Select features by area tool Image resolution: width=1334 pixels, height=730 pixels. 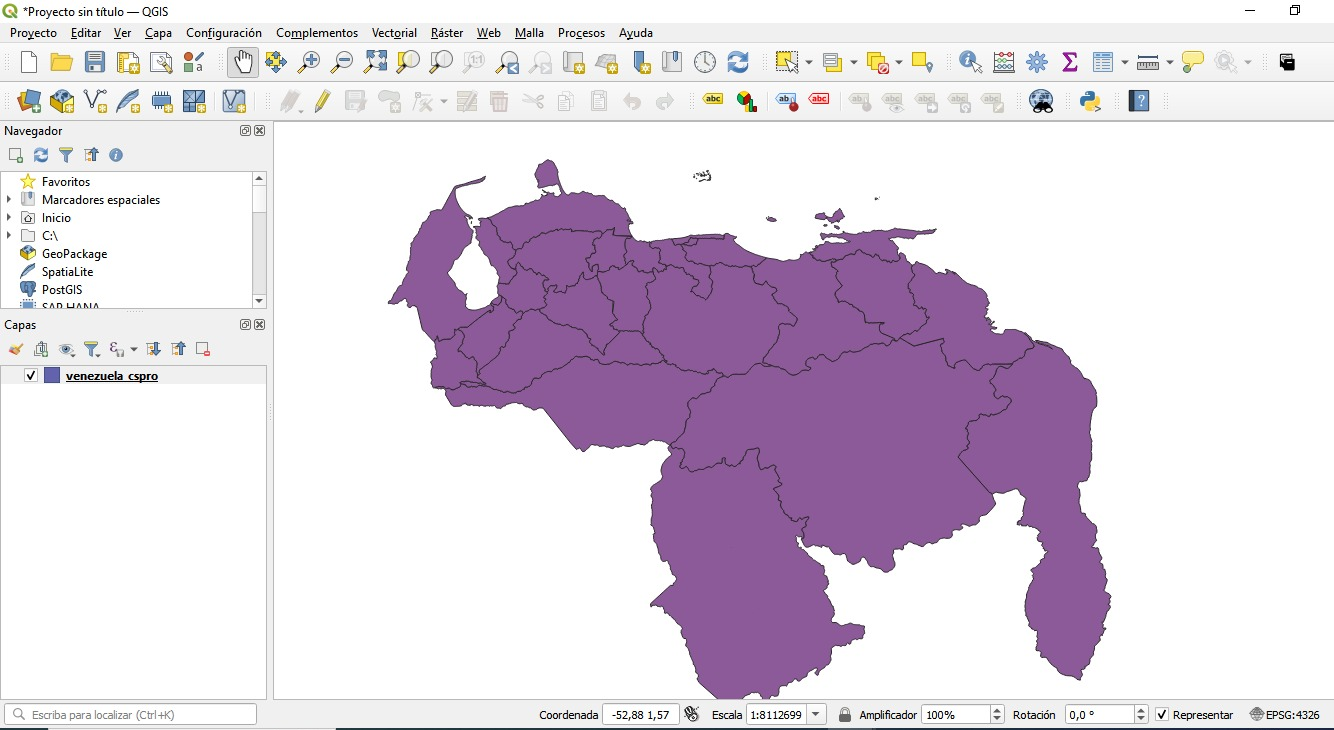tap(787, 62)
